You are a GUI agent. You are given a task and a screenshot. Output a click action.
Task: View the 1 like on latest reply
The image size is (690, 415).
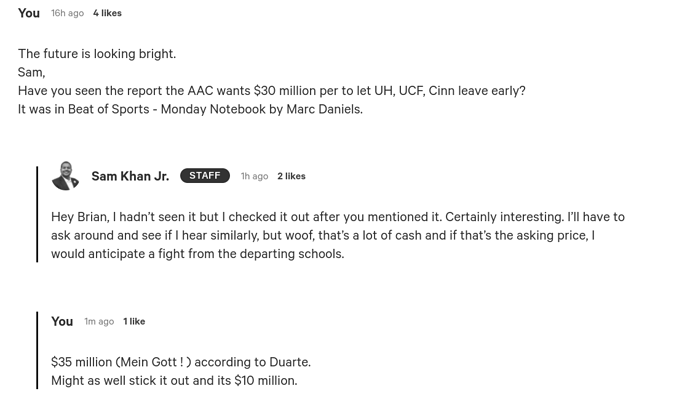134,321
